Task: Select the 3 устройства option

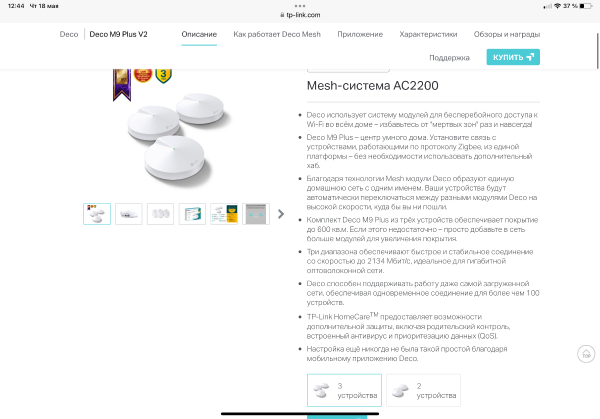Action: click(344, 390)
